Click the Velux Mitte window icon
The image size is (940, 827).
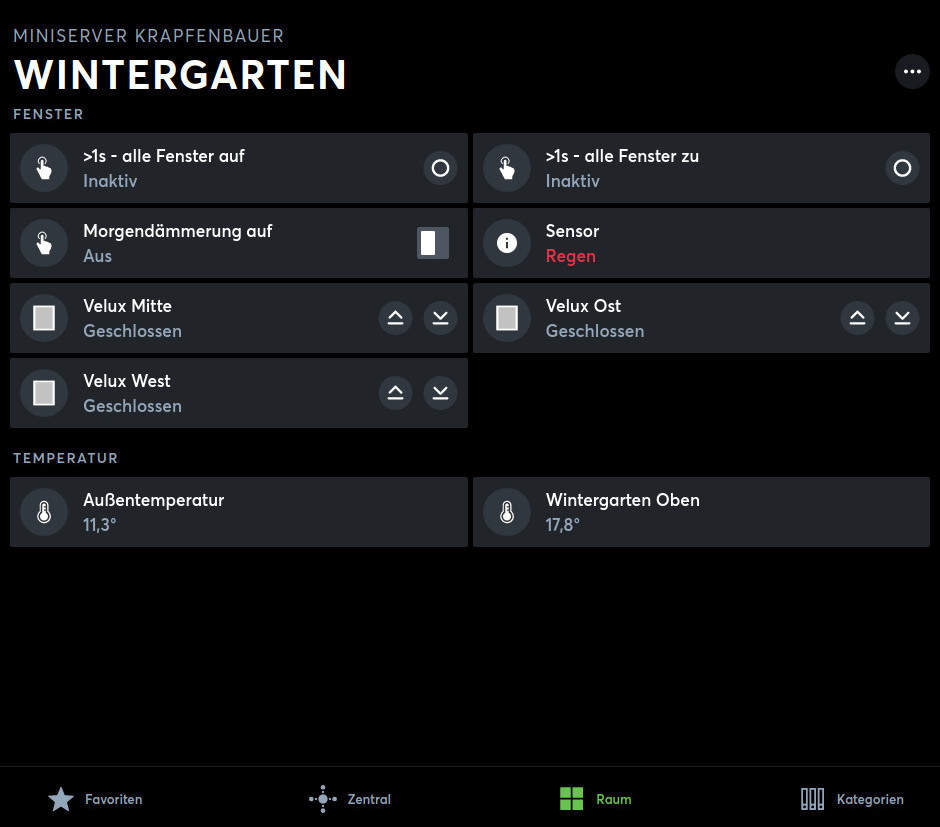(44, 318)
